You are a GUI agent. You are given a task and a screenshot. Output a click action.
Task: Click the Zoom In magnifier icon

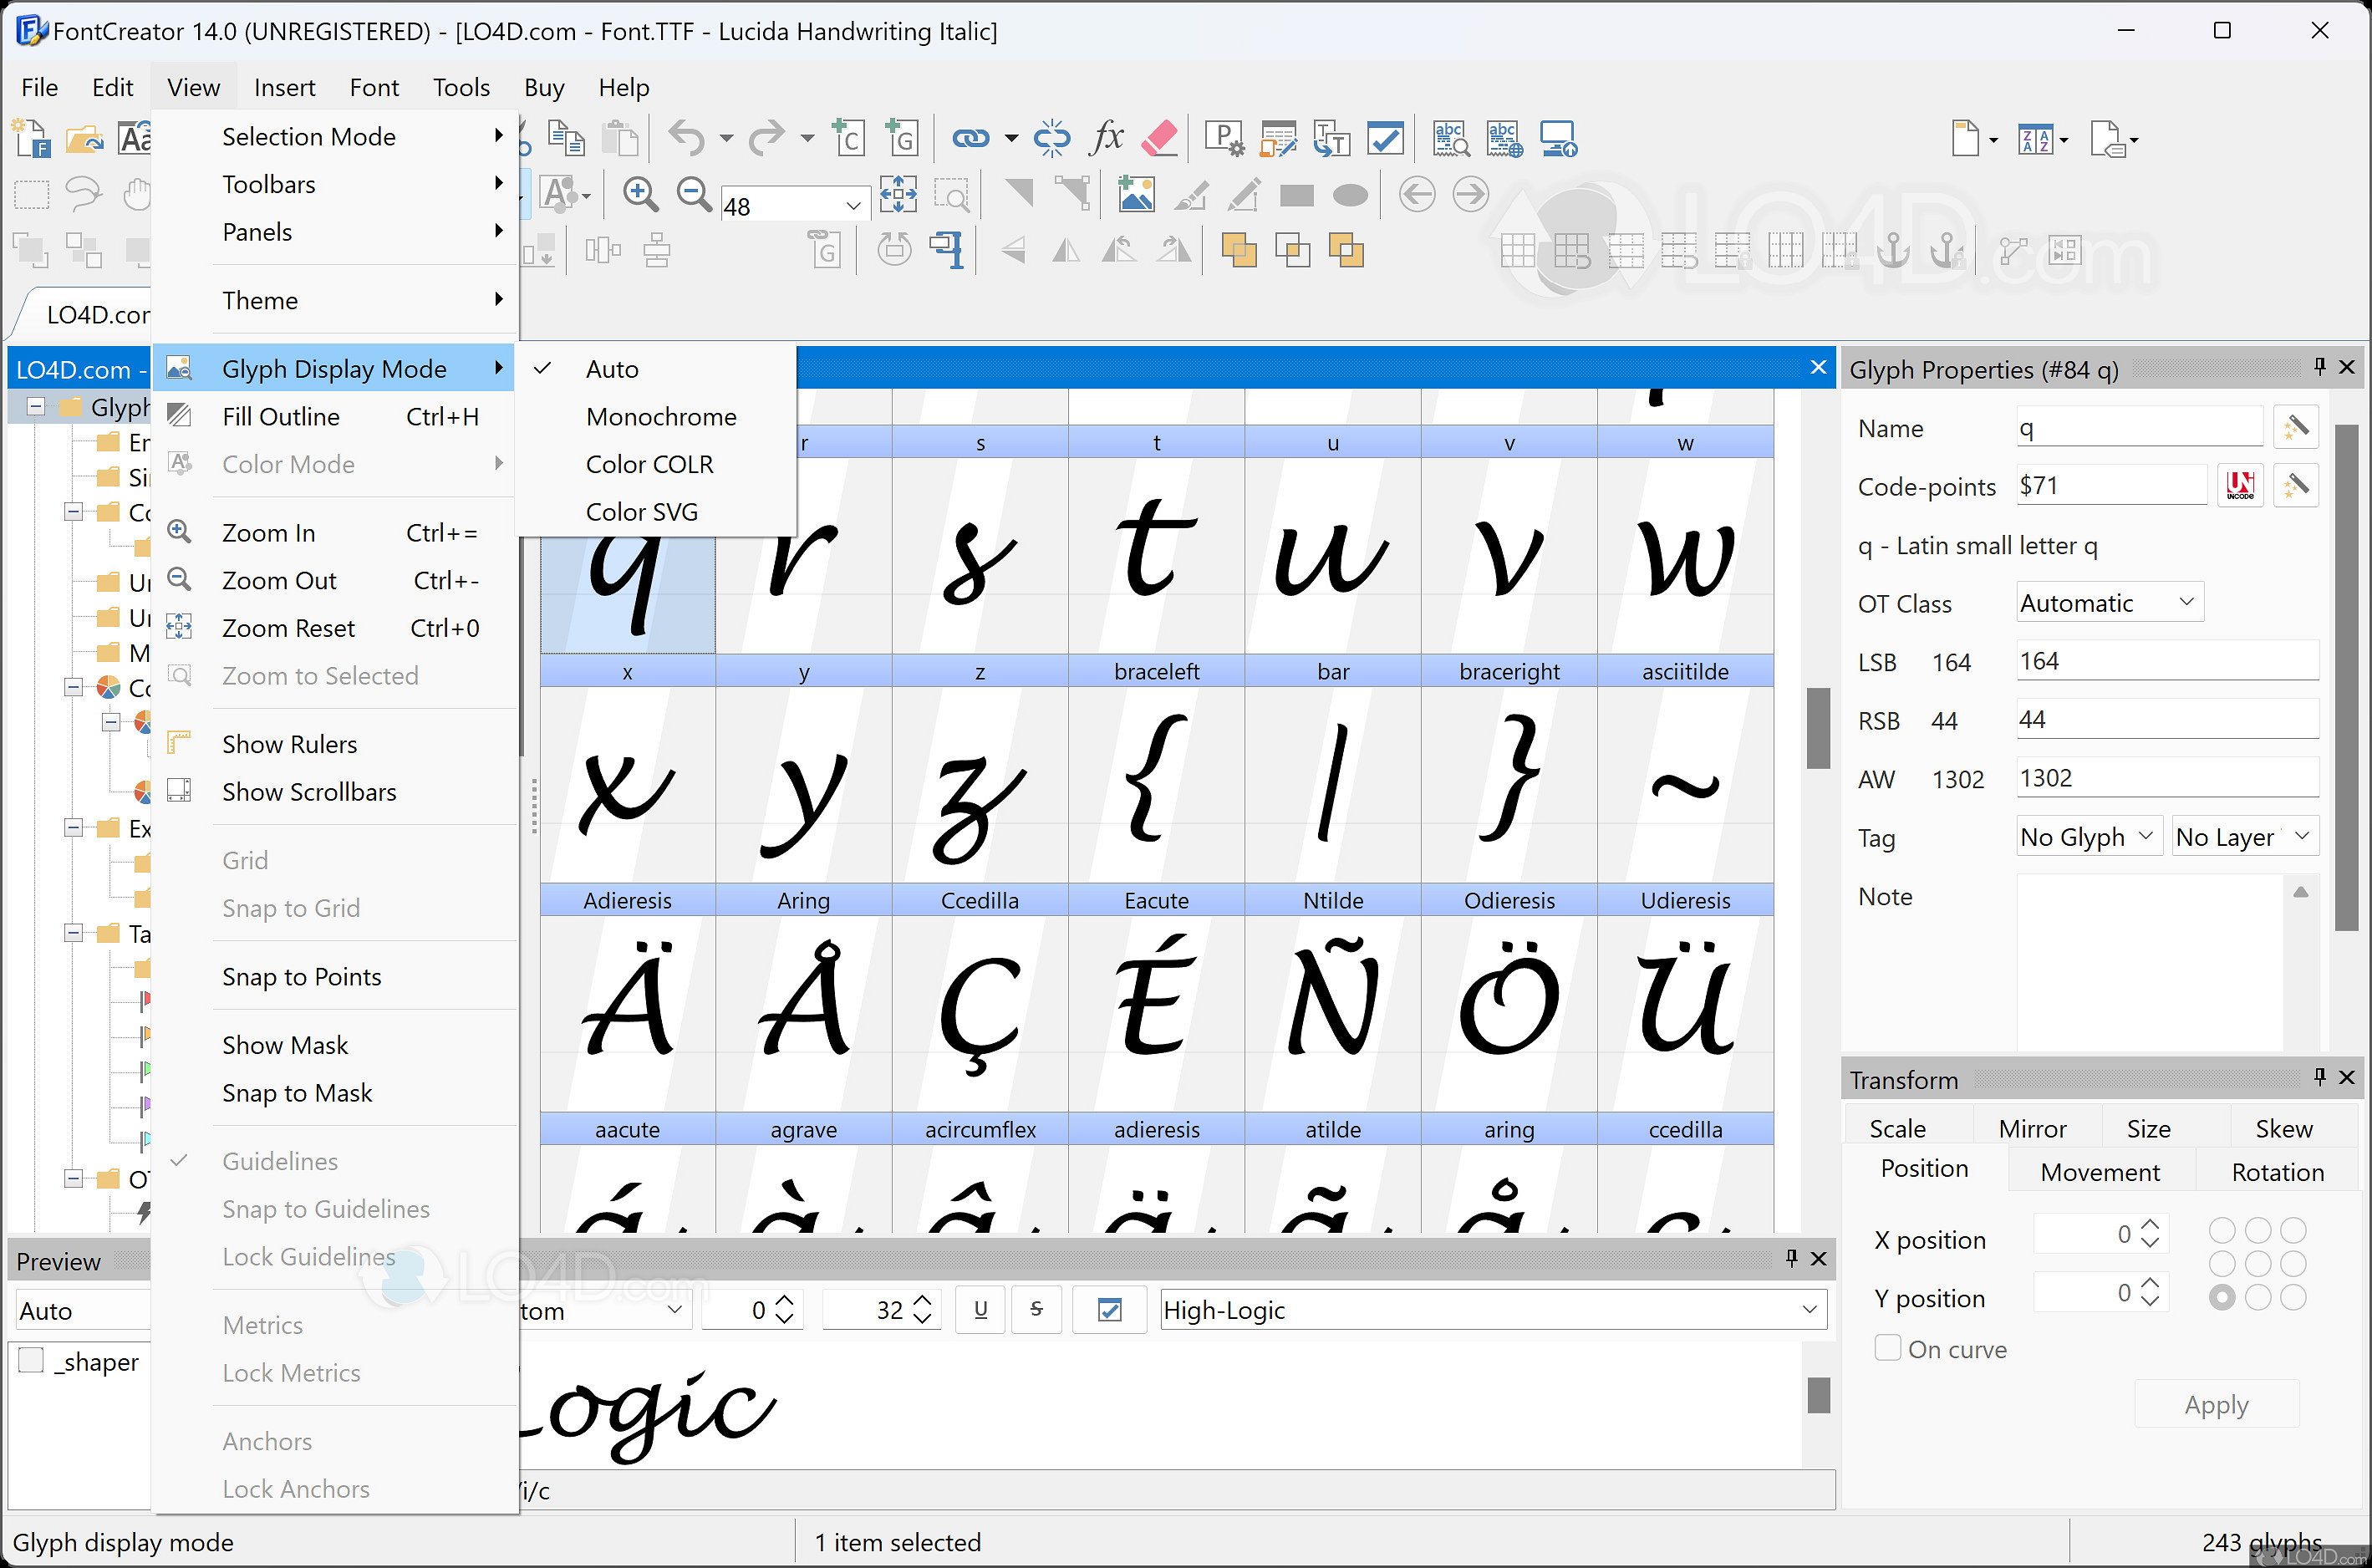640,194
